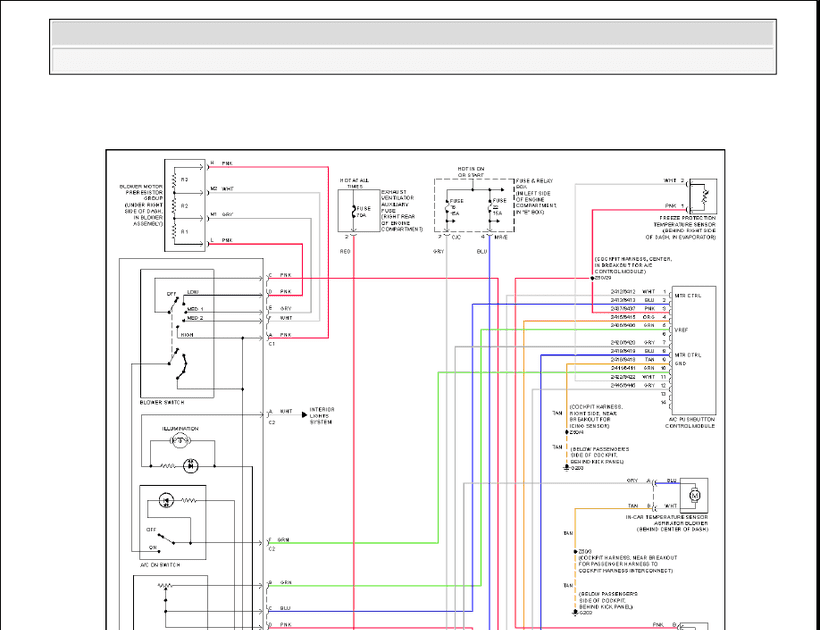Click the 'MED 1' switch position label
Screen dimensions: 820x630
(x=196, y=310)
